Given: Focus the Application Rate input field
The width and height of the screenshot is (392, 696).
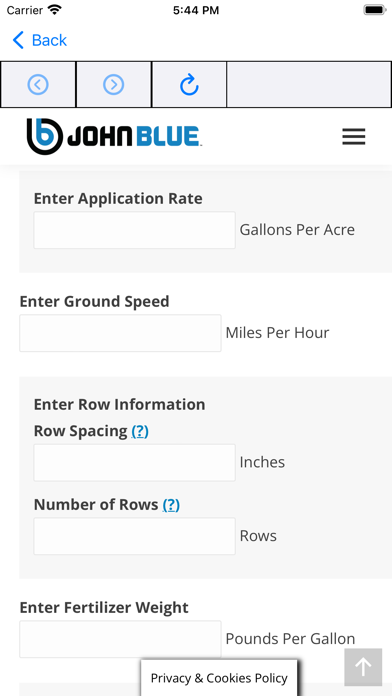Looking at the screenshot, I should [x=135, y=230].
